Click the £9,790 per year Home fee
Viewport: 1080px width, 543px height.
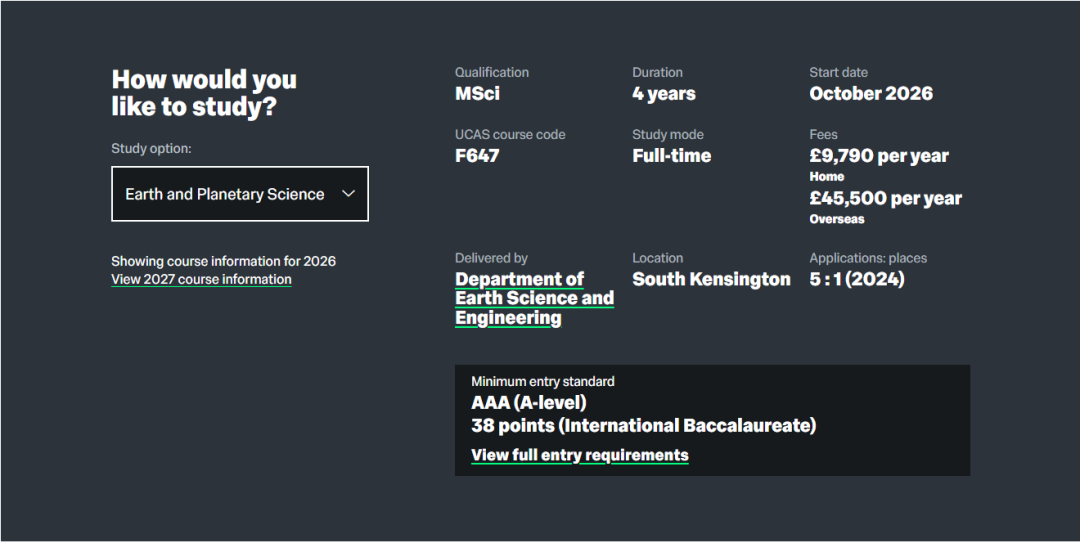point(878,156)
